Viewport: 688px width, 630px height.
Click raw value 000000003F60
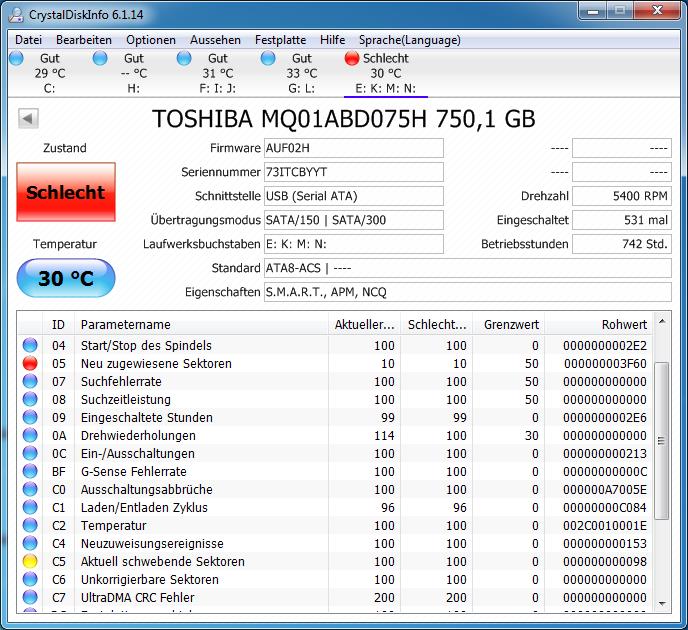pos(605,364)
